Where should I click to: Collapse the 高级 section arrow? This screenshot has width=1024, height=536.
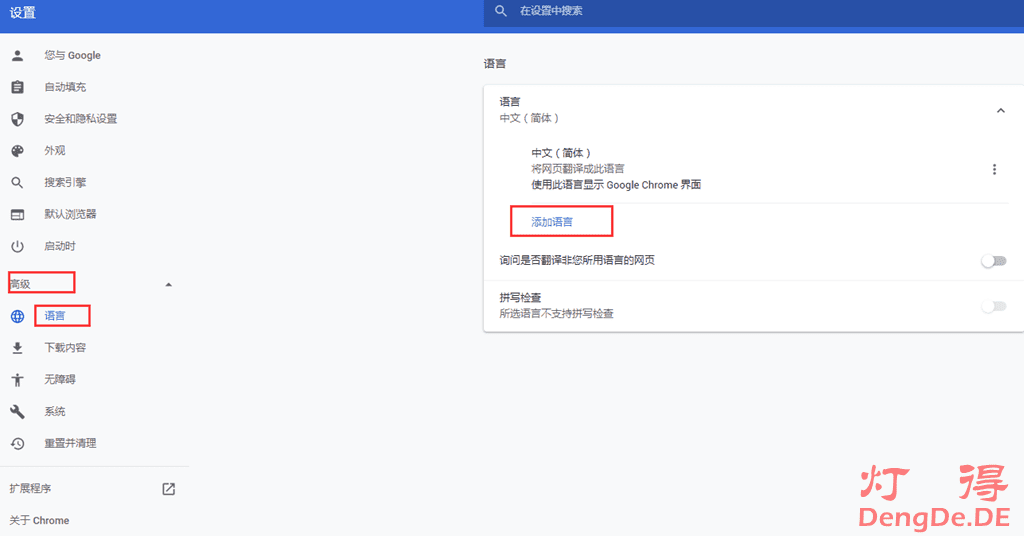click(x=168, y=285)
